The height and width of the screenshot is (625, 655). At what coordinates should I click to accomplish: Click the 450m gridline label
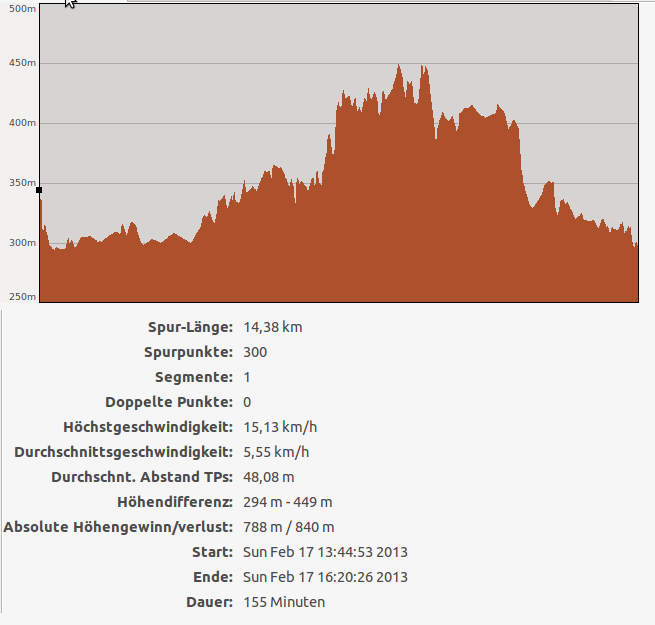pyautogui.click(x=21, y=63)
